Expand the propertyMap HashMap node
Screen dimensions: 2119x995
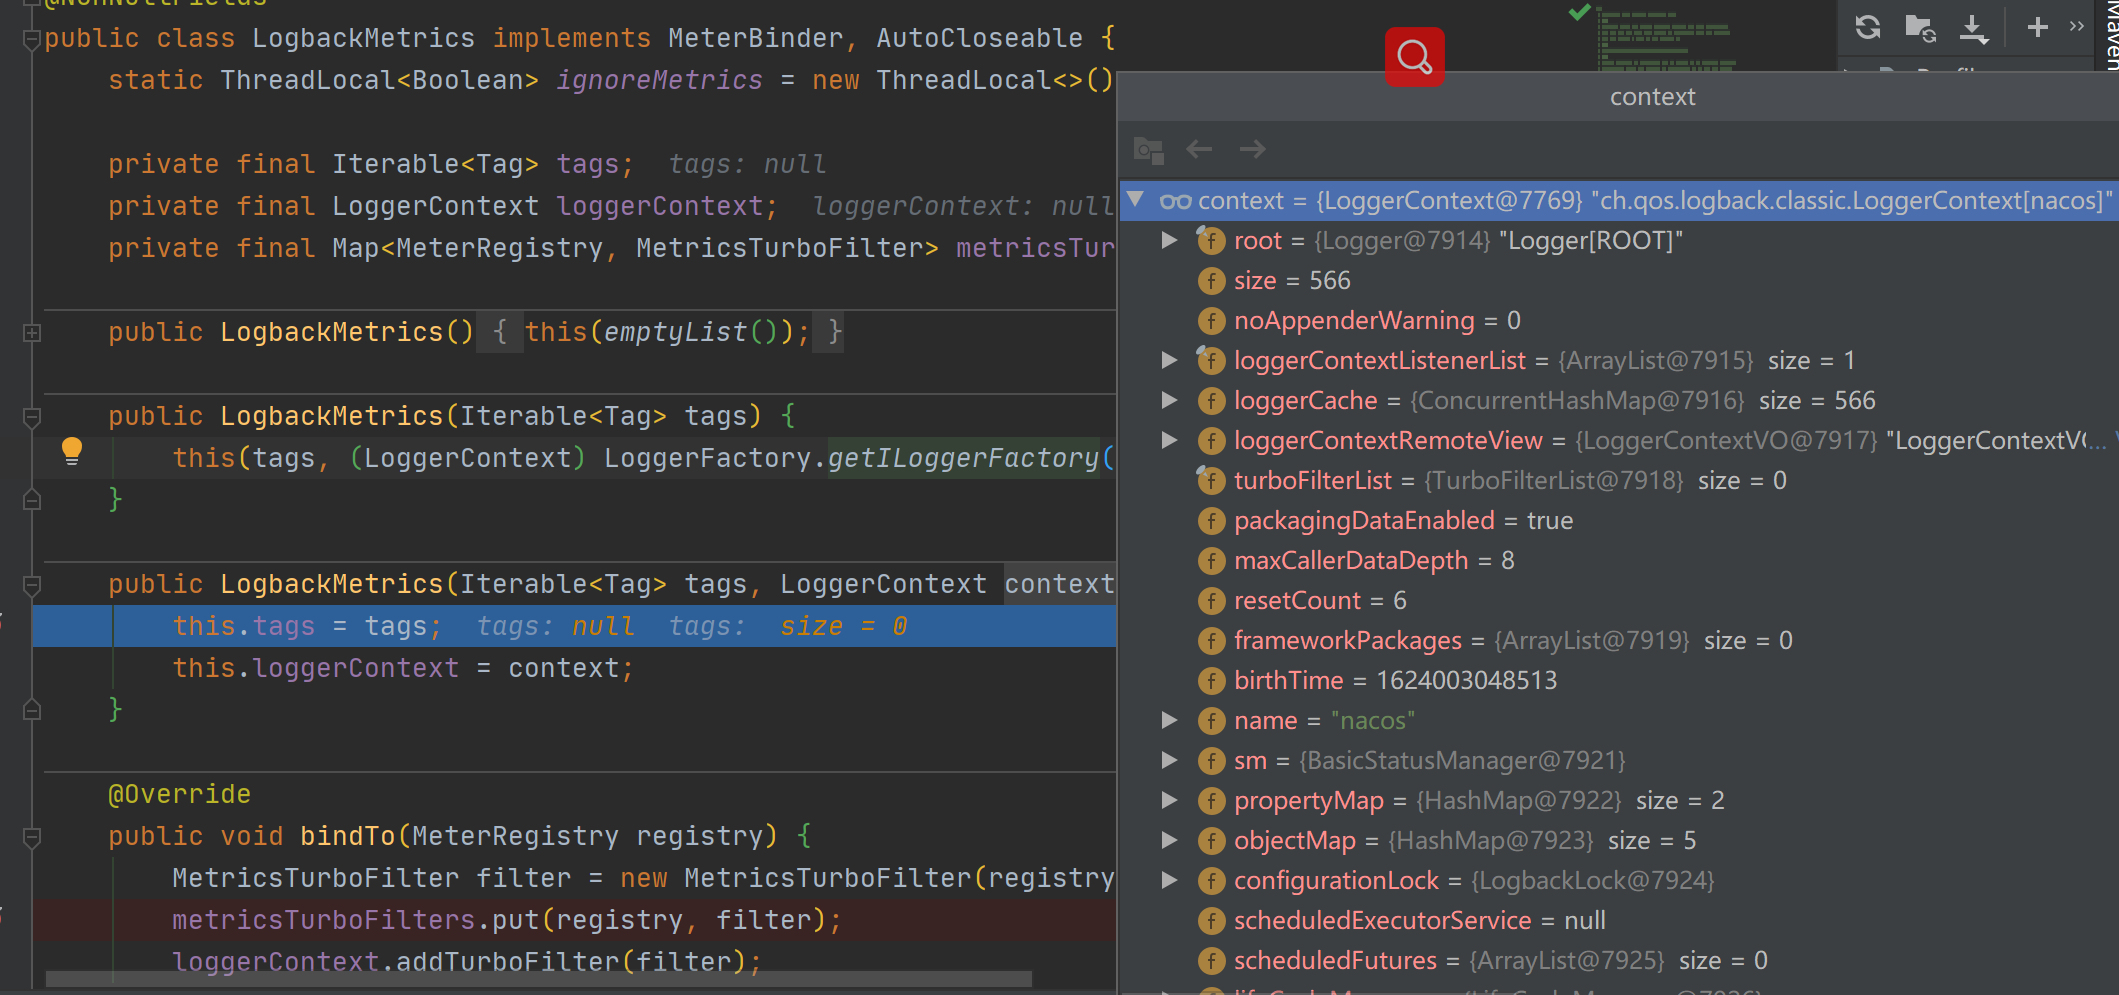(x=1168, y=800)
